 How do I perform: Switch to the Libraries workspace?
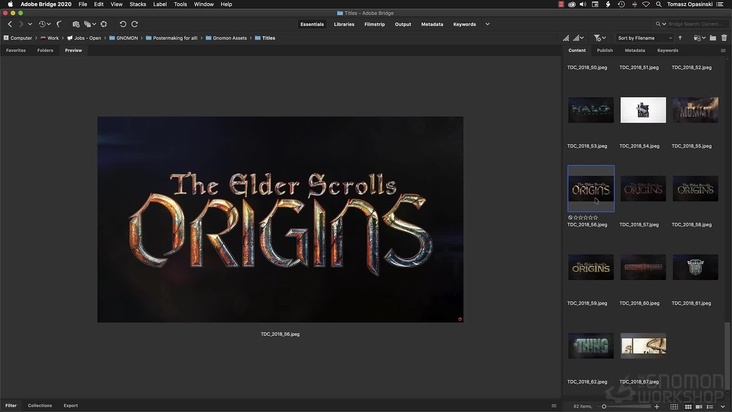[x=344, y=24]
